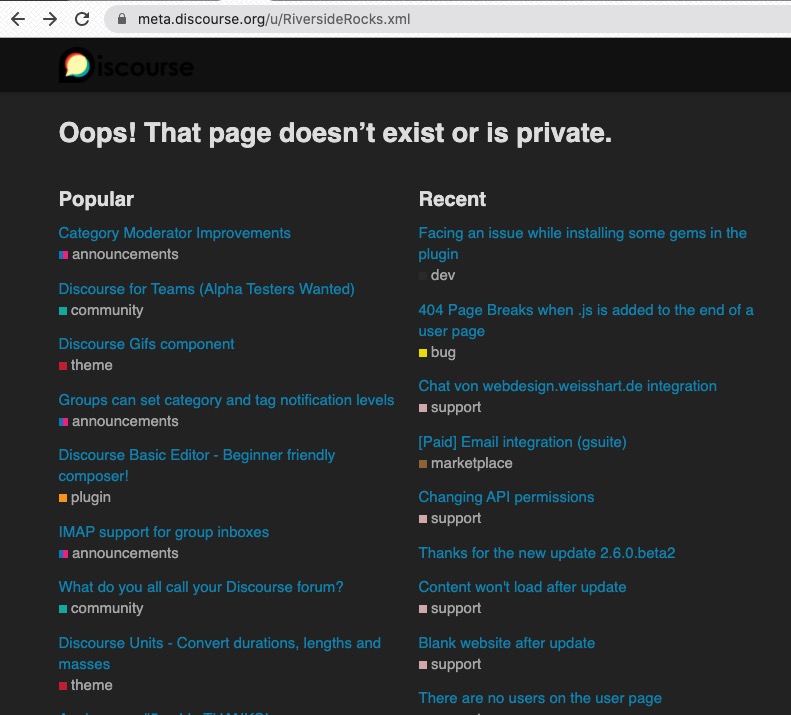Screen dimensions: 791x715
Task: Open 'Blank website after update' topic
Action: coord(506,643)
